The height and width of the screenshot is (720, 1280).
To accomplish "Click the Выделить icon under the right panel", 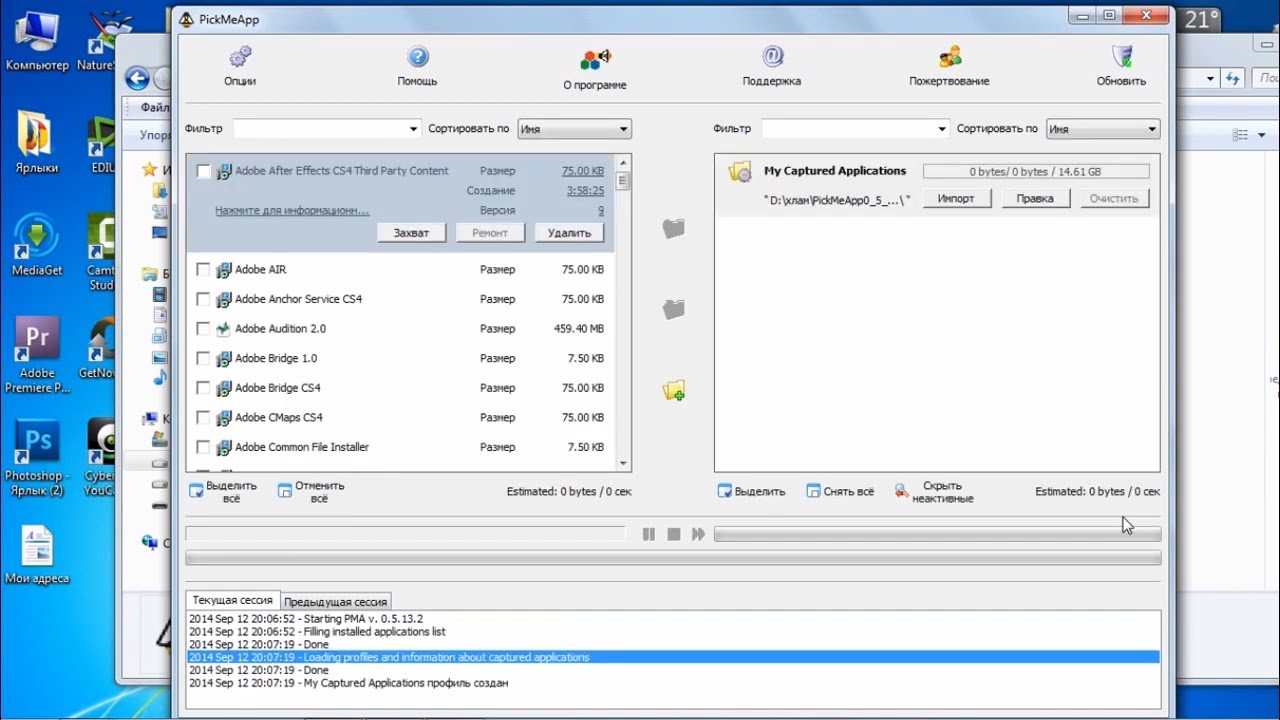I will tap(725, 491).
